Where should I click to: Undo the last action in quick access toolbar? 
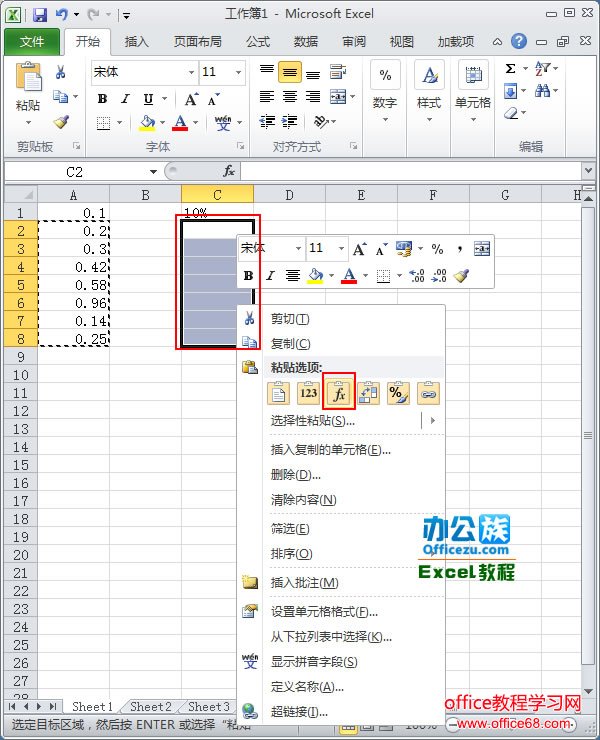click(62, 14)
